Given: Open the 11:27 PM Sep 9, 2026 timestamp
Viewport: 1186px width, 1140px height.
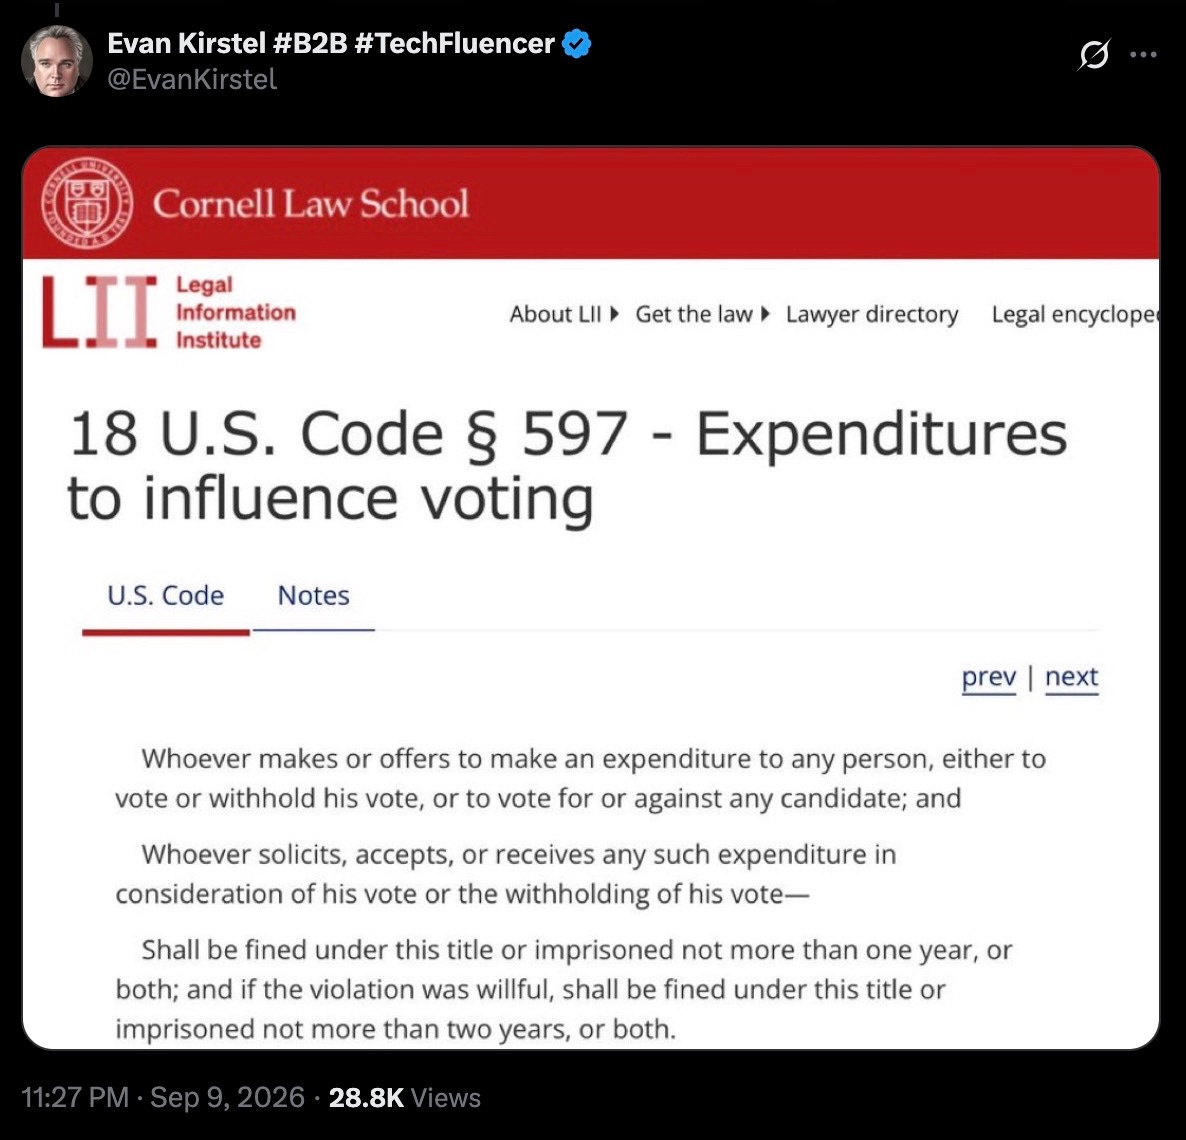Looking at the screenshot, I should pyautogui.click(x=163, y=1098).
